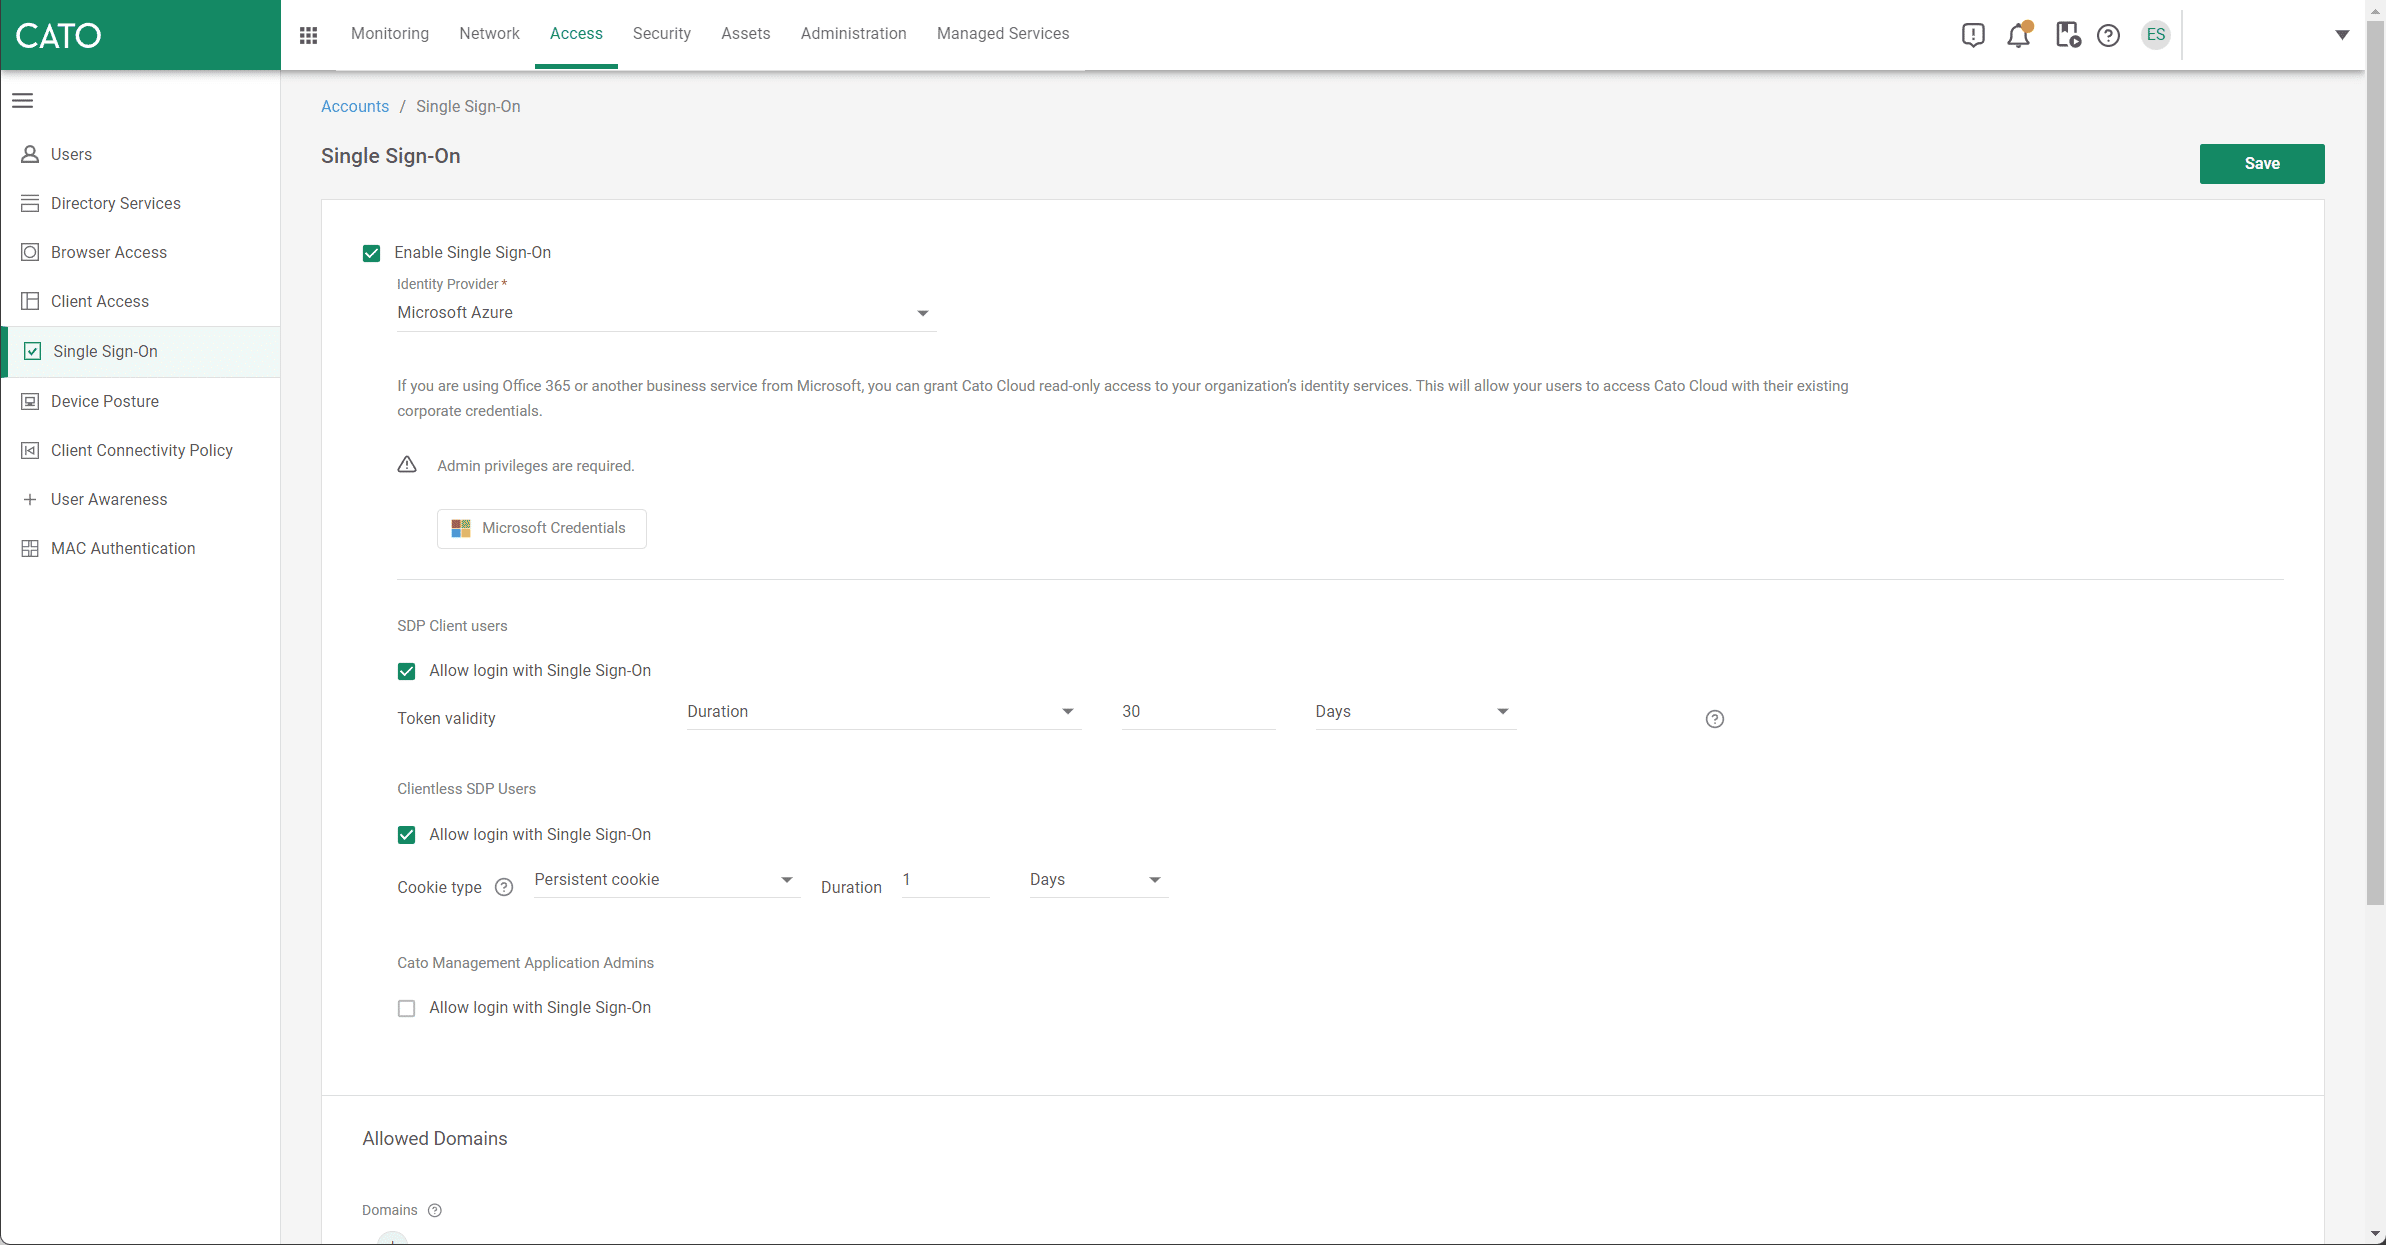Click the Save button
Screen dimensions: 2386x1245
tap(2261, 163)
